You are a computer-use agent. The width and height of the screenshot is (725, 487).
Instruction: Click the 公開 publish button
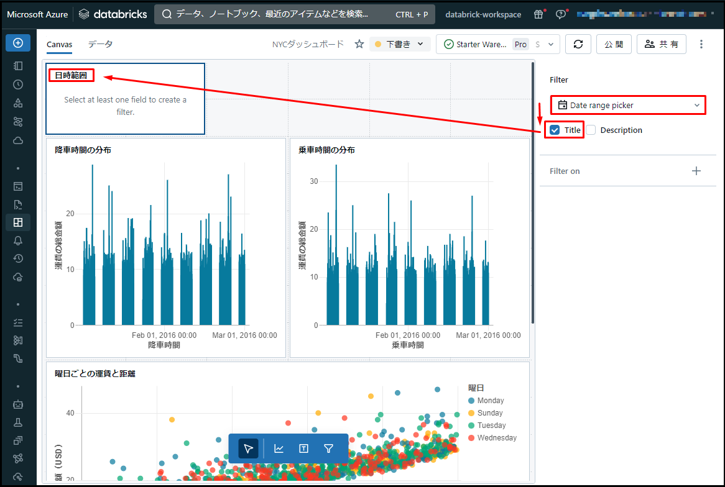point(613,44)
